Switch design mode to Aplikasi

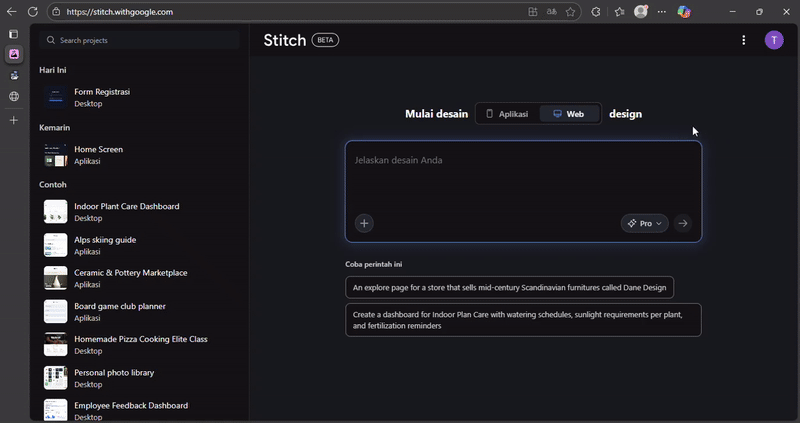(x=507, y=114)
